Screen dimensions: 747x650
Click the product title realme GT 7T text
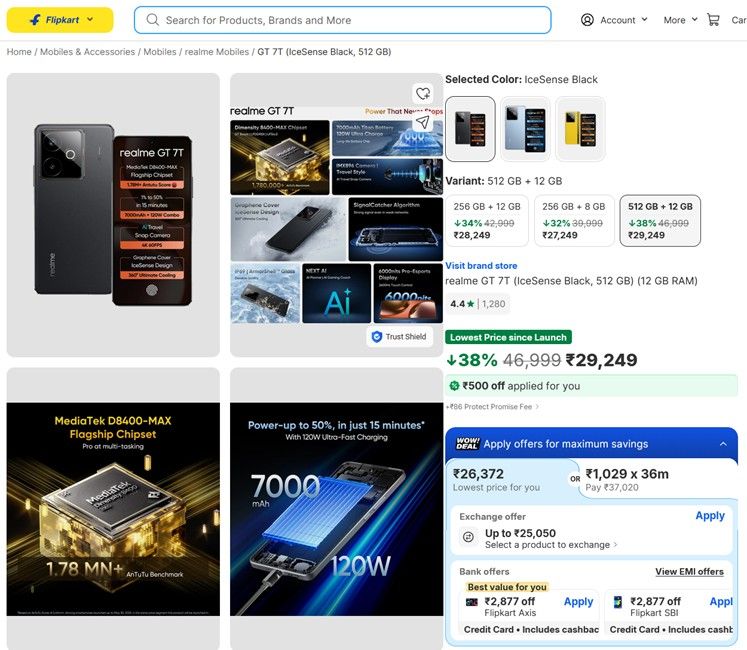[571, 281]
